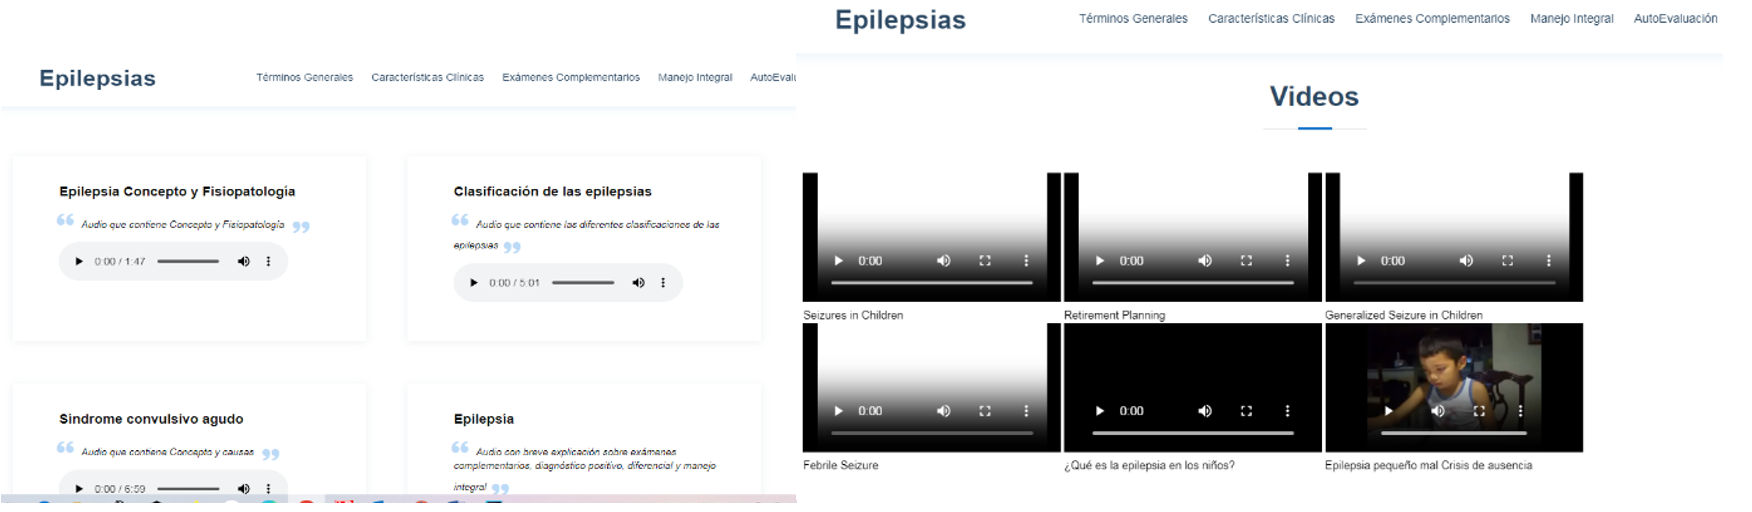Mute the Clasificación de las epilepsias audio
This screenshot has width=1752, height=512.
[x=638, y=283]
